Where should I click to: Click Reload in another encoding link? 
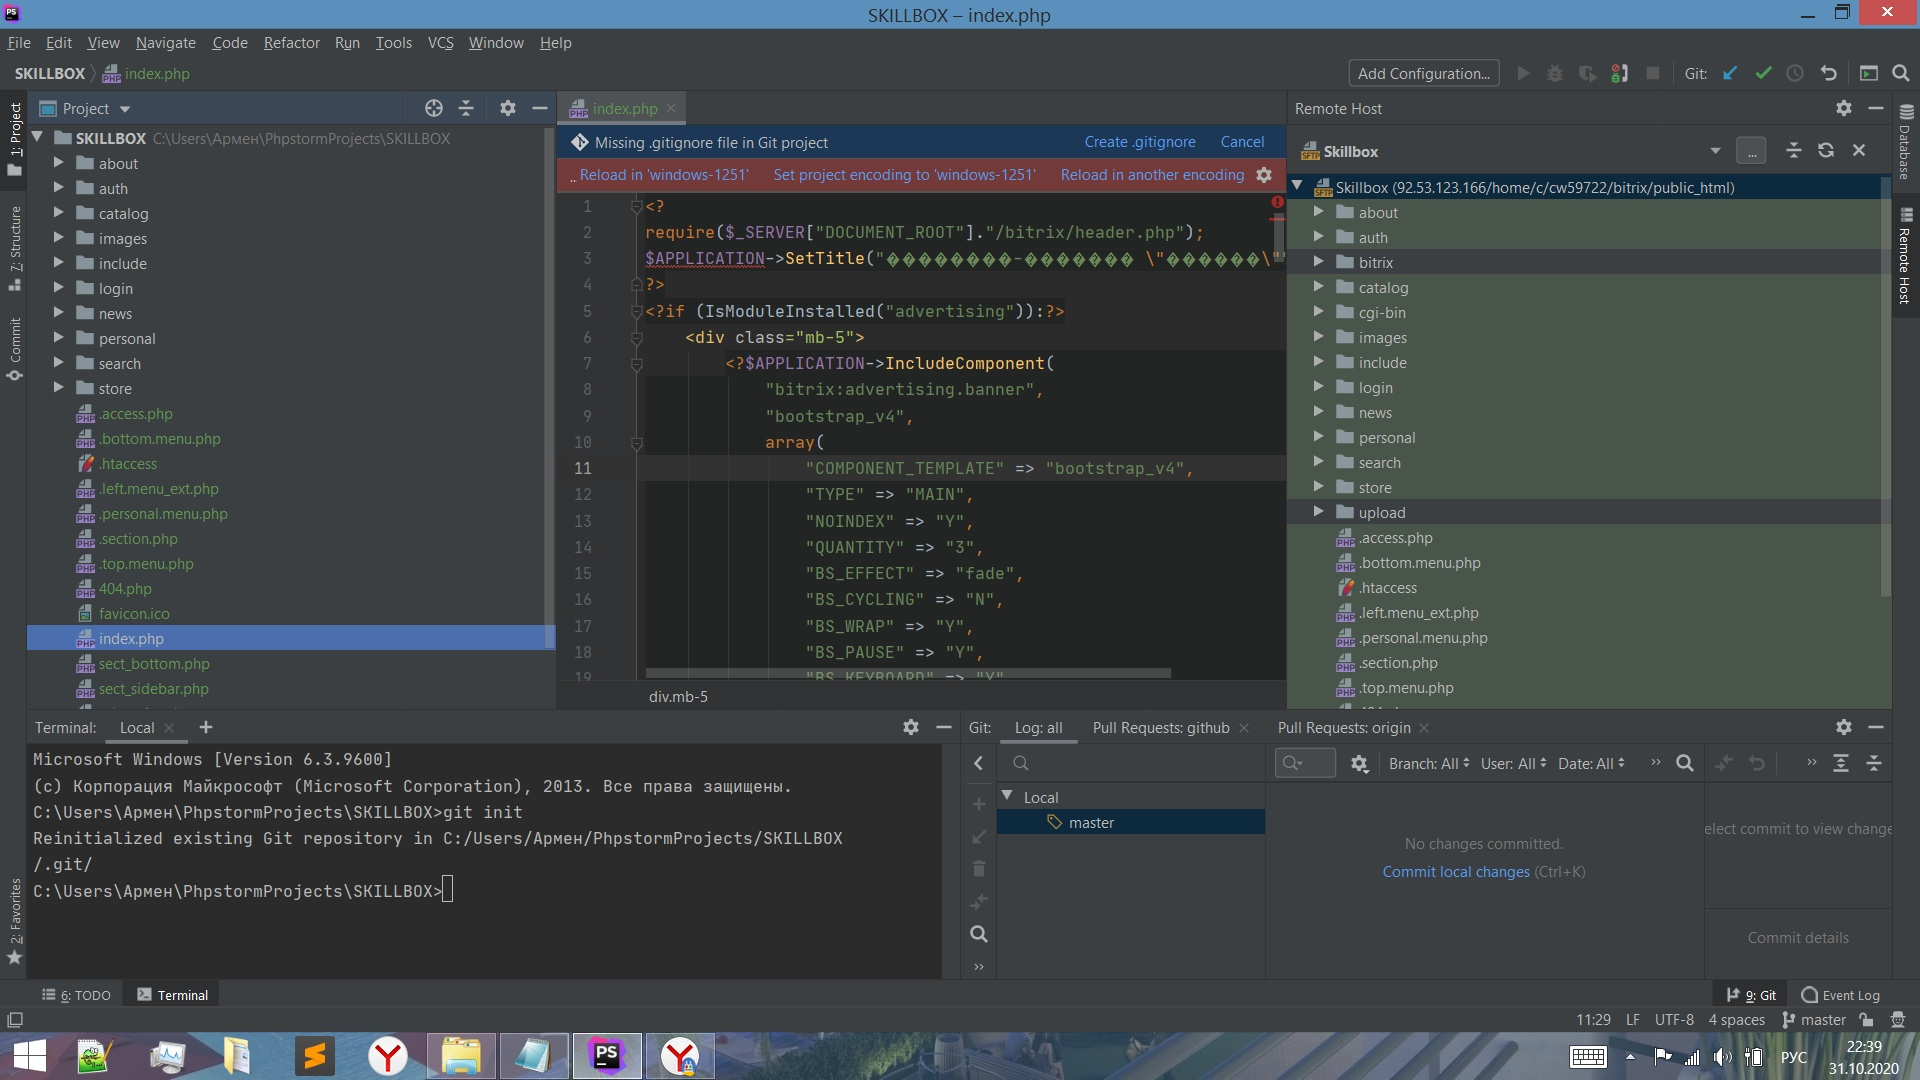1152,175
